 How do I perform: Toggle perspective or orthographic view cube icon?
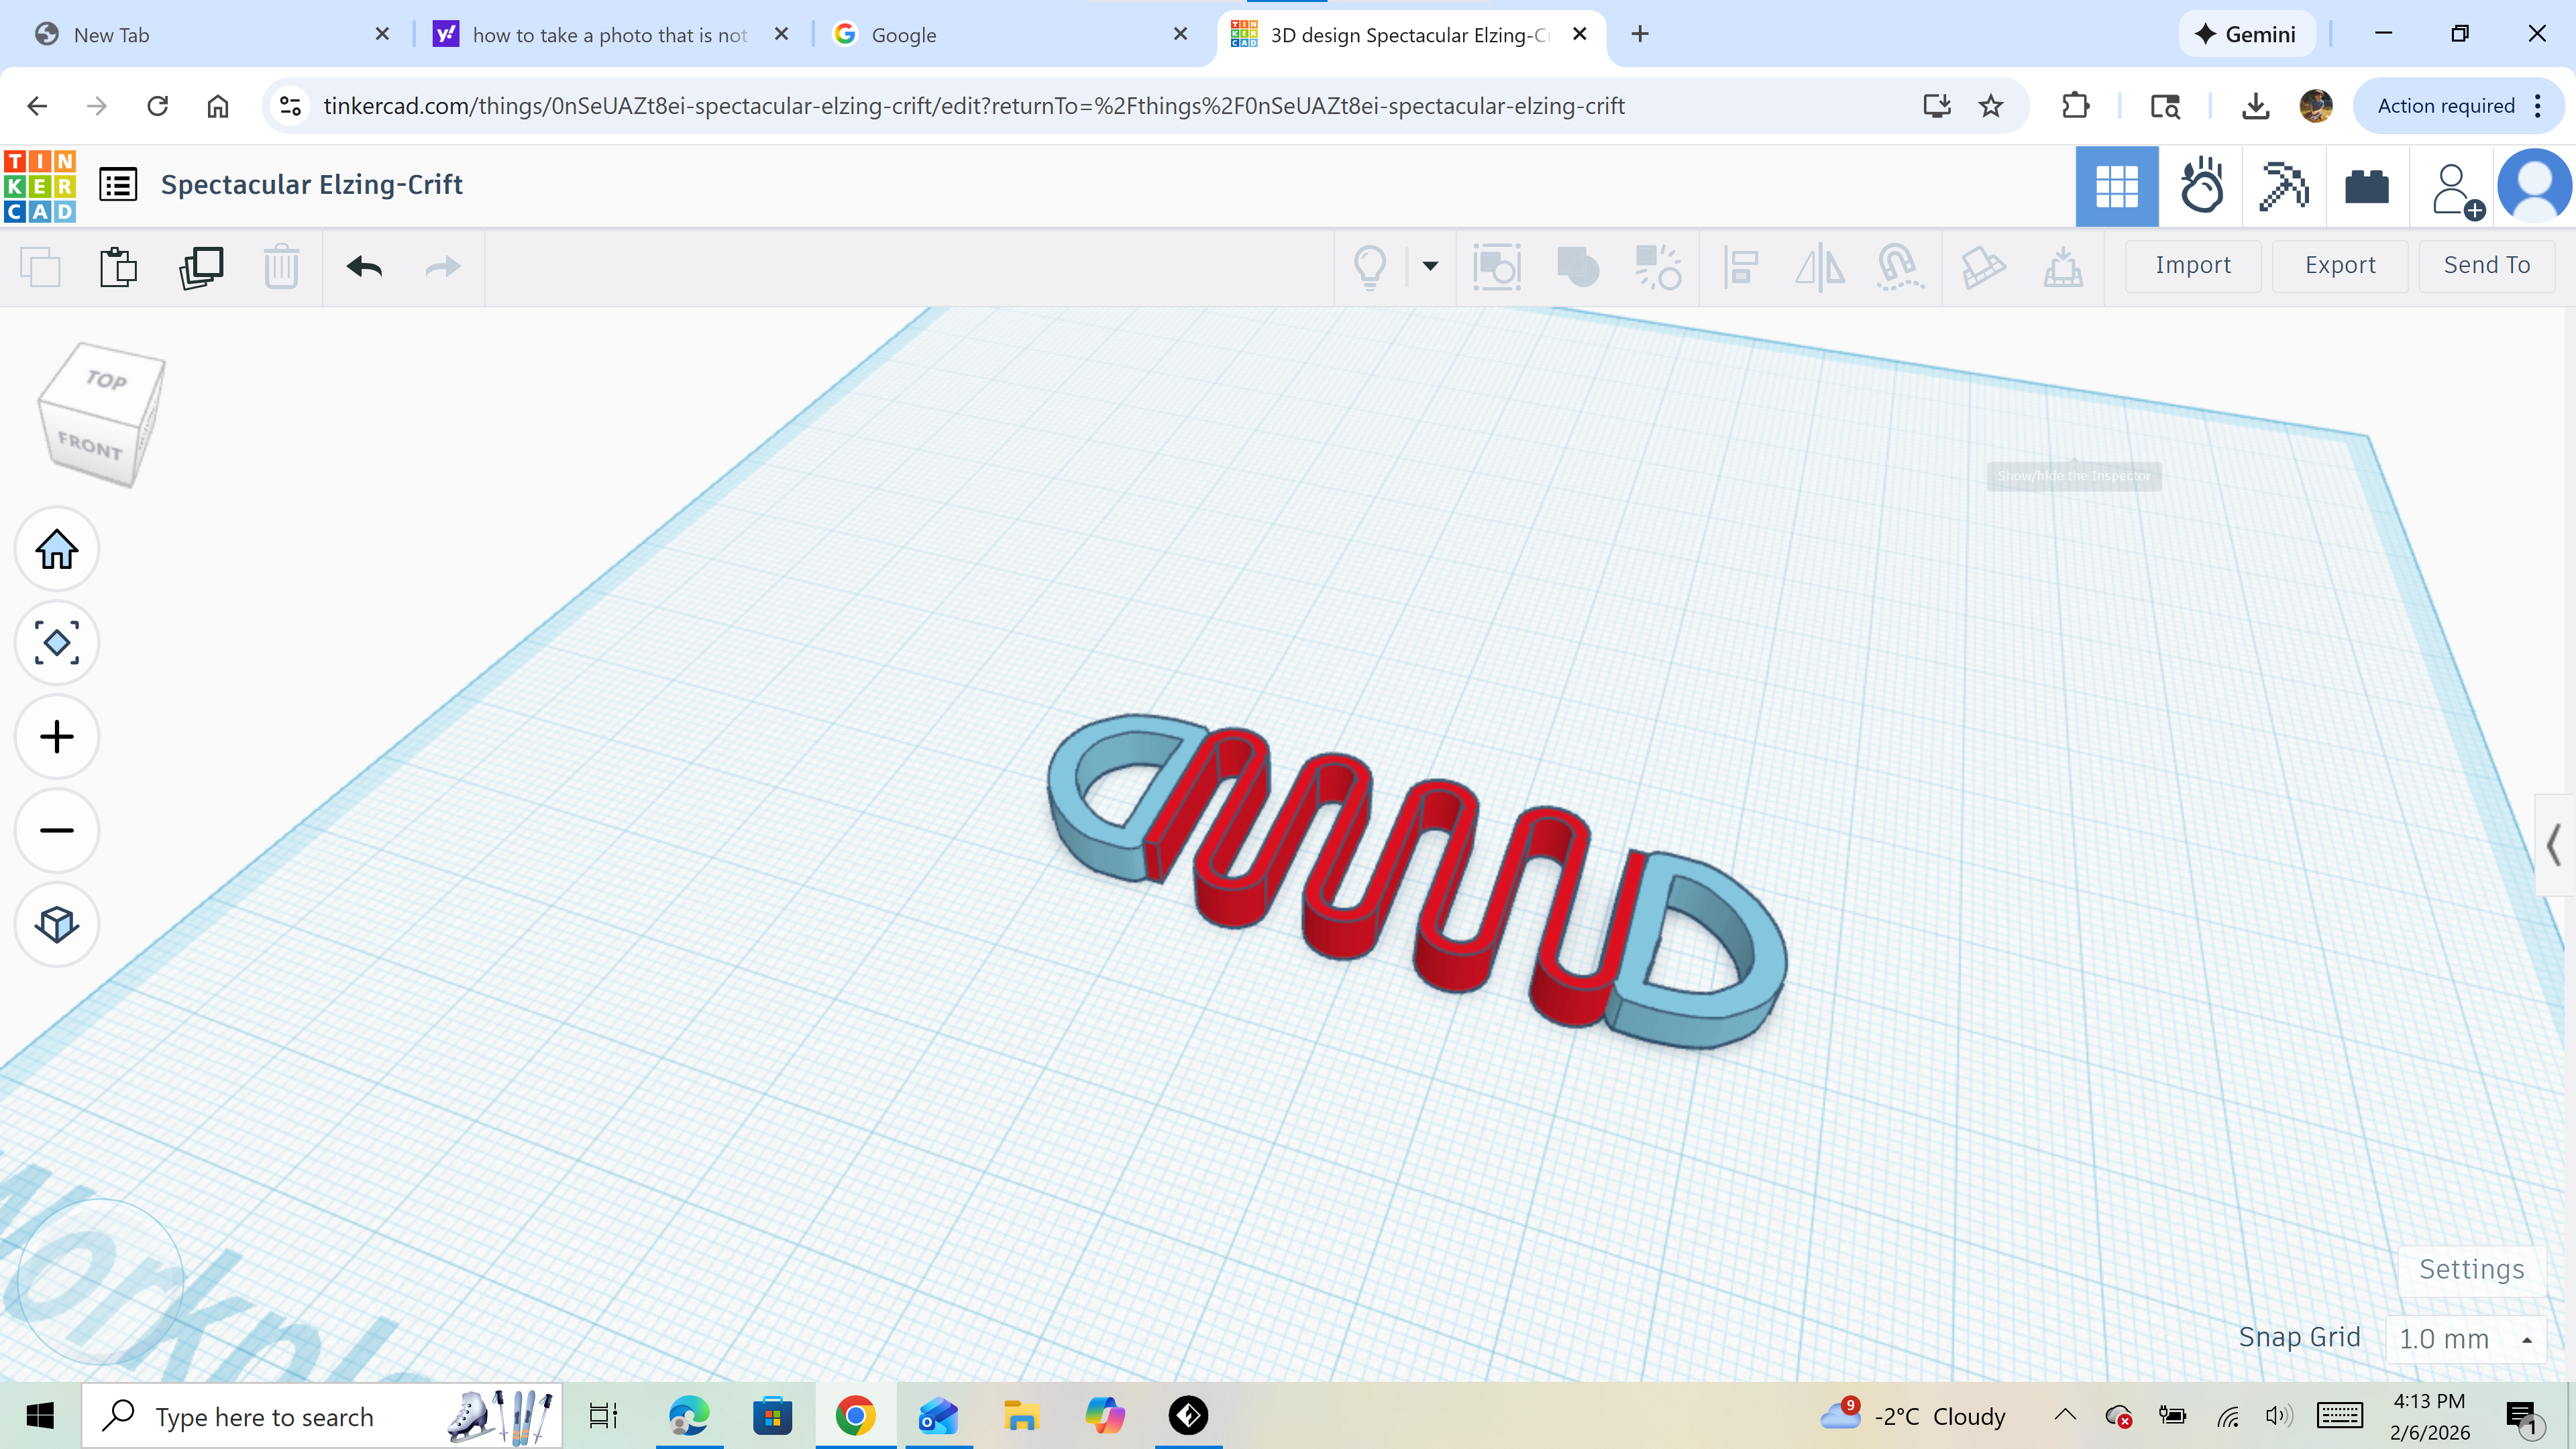pyautogui.click(x=57, y=924)
